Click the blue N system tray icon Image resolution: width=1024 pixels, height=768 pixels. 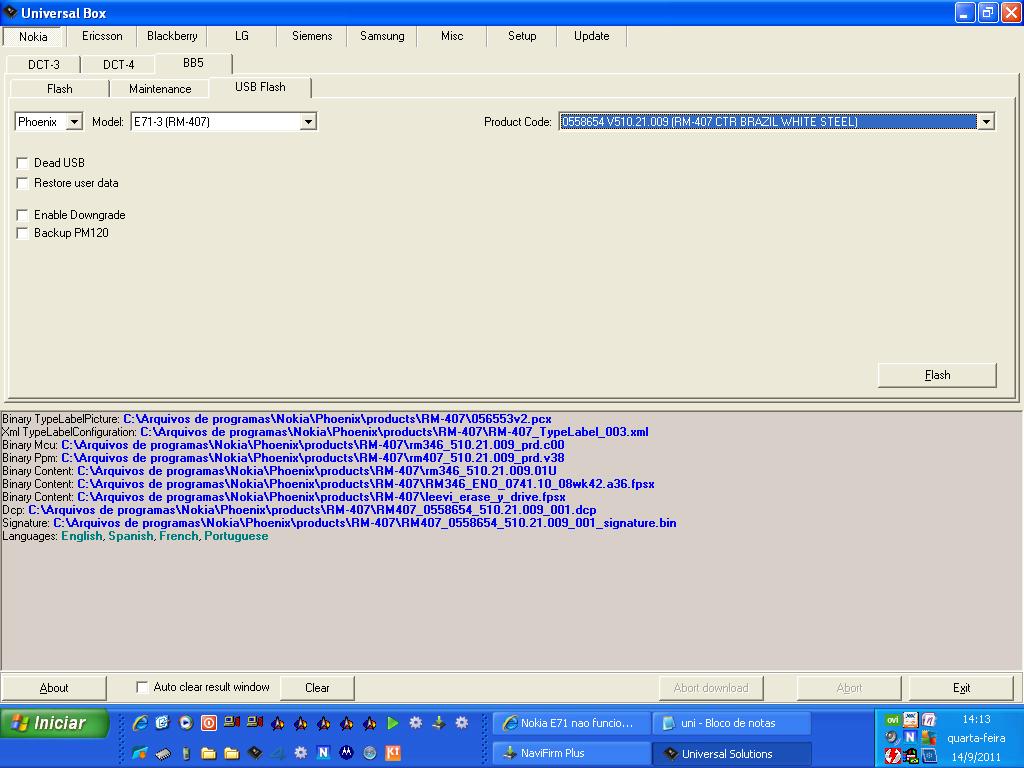point(910,737)
